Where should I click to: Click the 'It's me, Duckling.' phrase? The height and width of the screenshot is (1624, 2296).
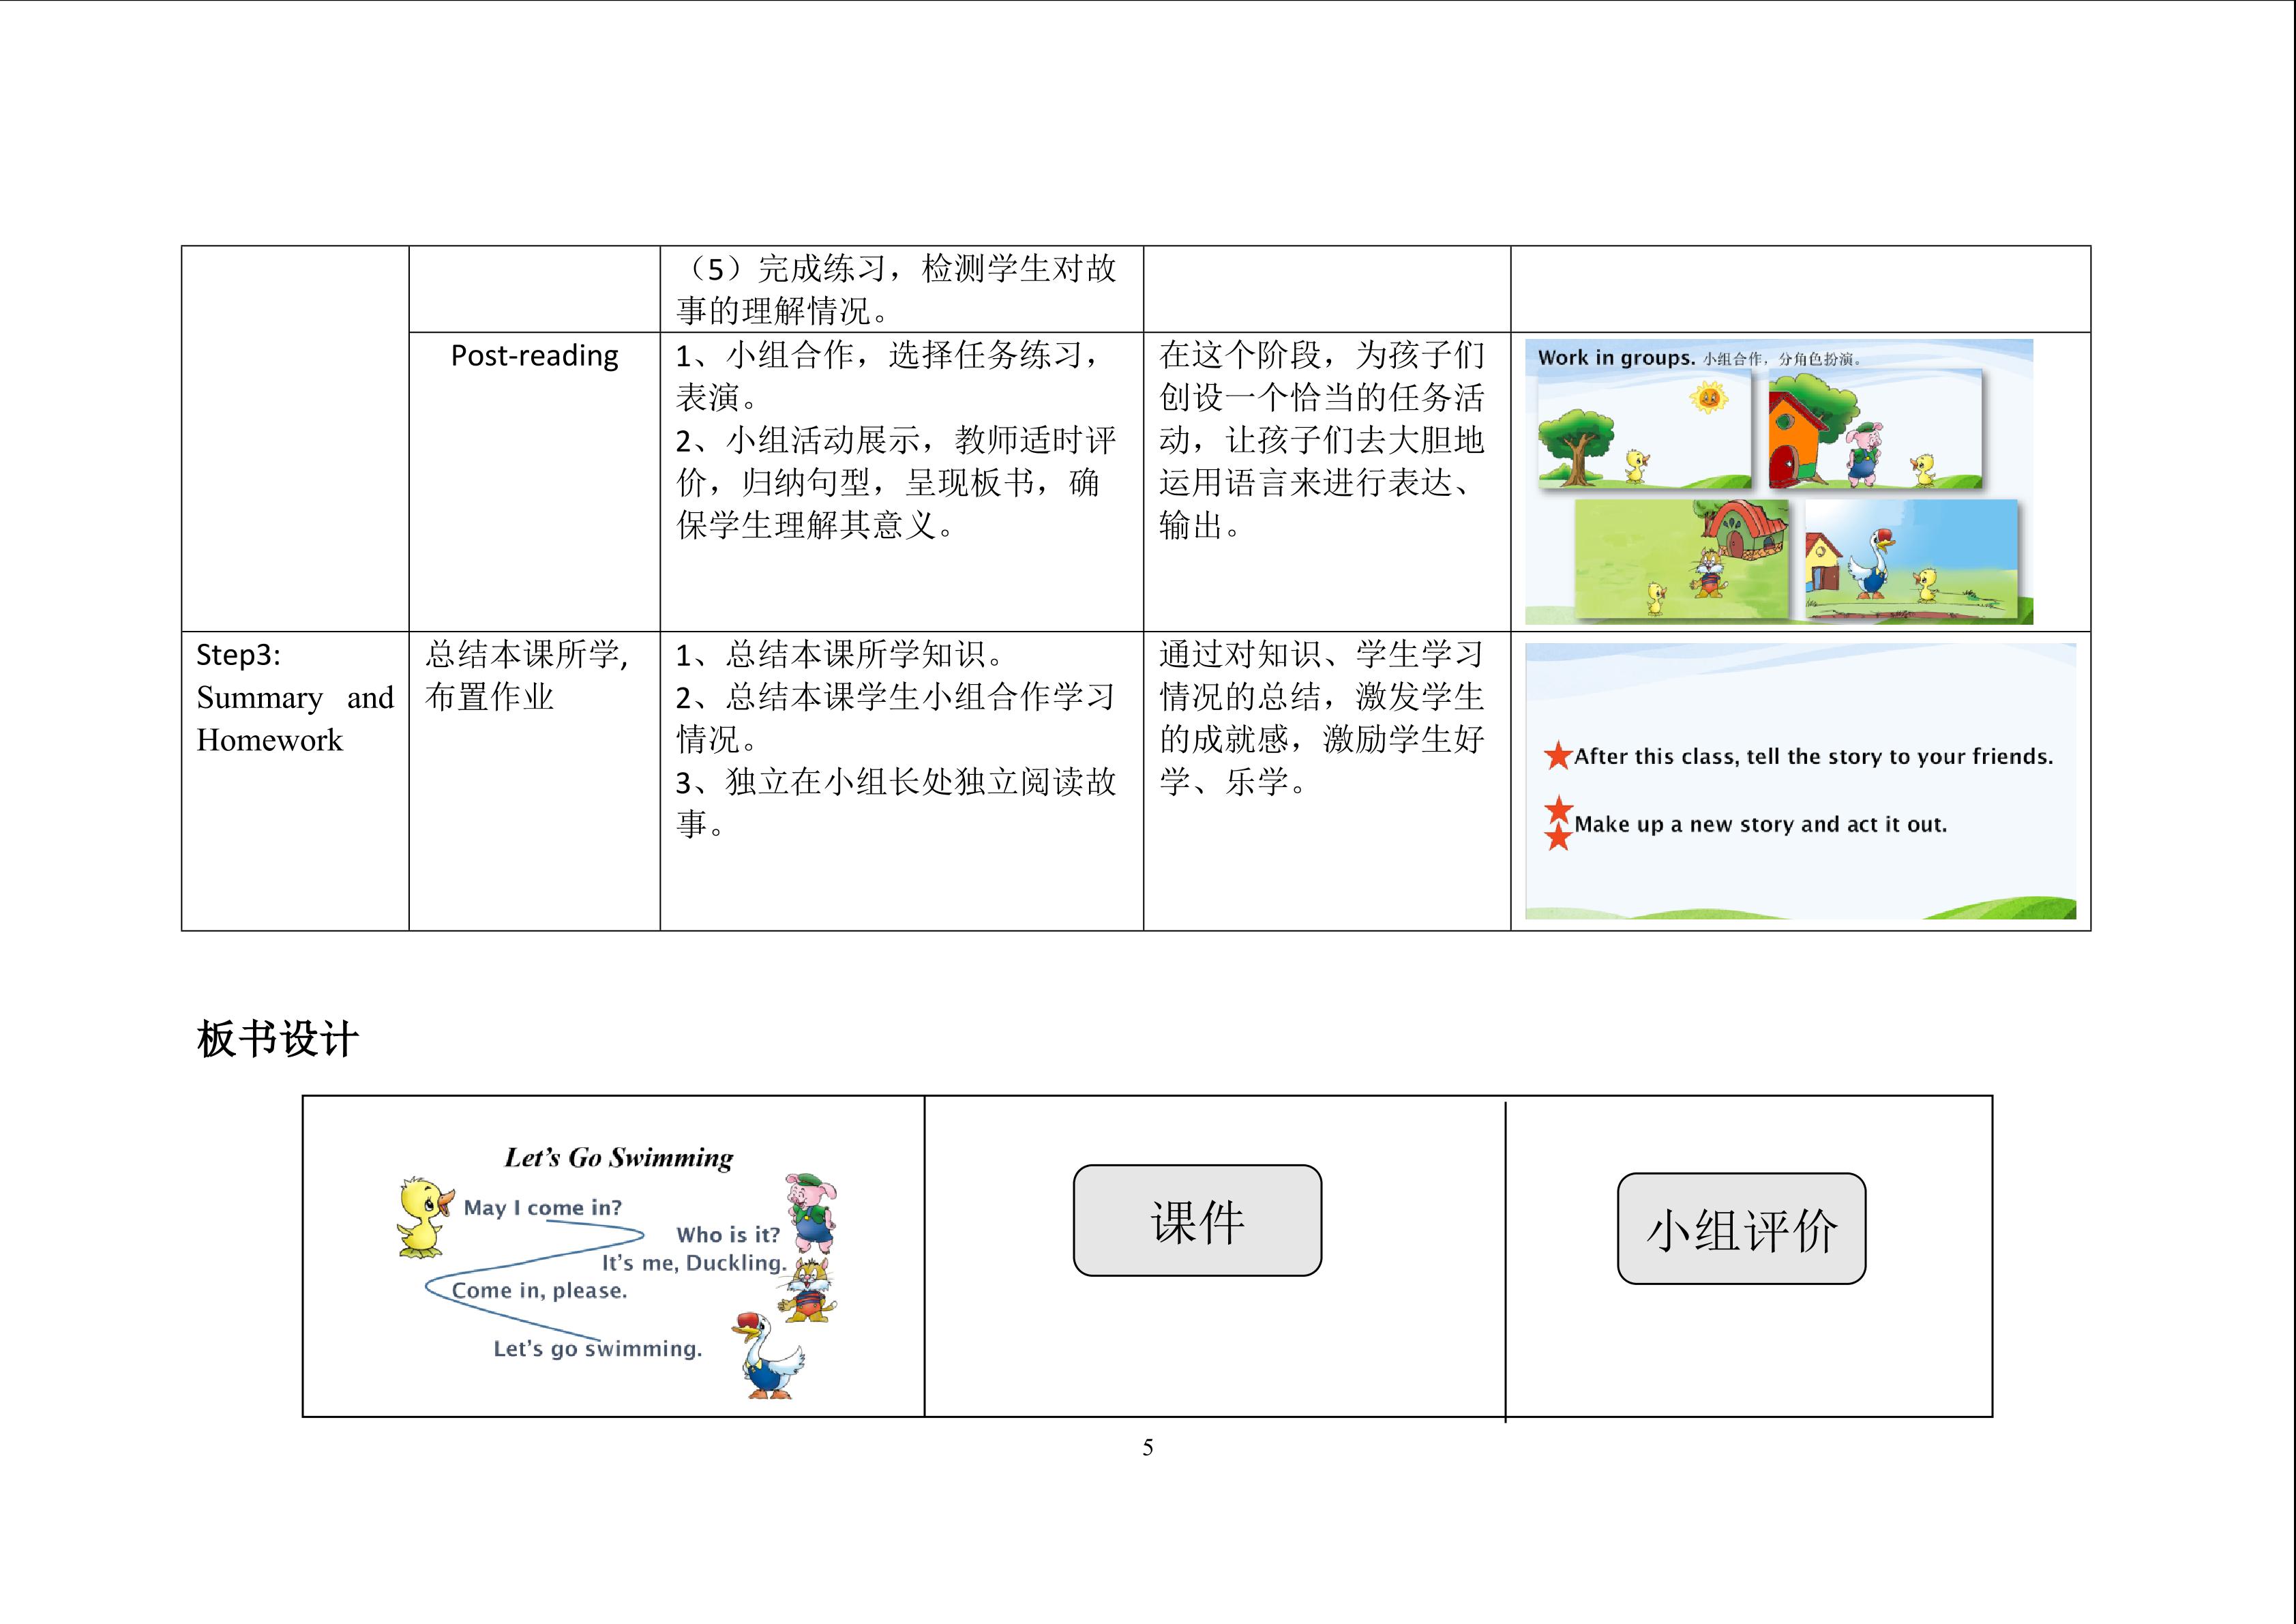694,1263
